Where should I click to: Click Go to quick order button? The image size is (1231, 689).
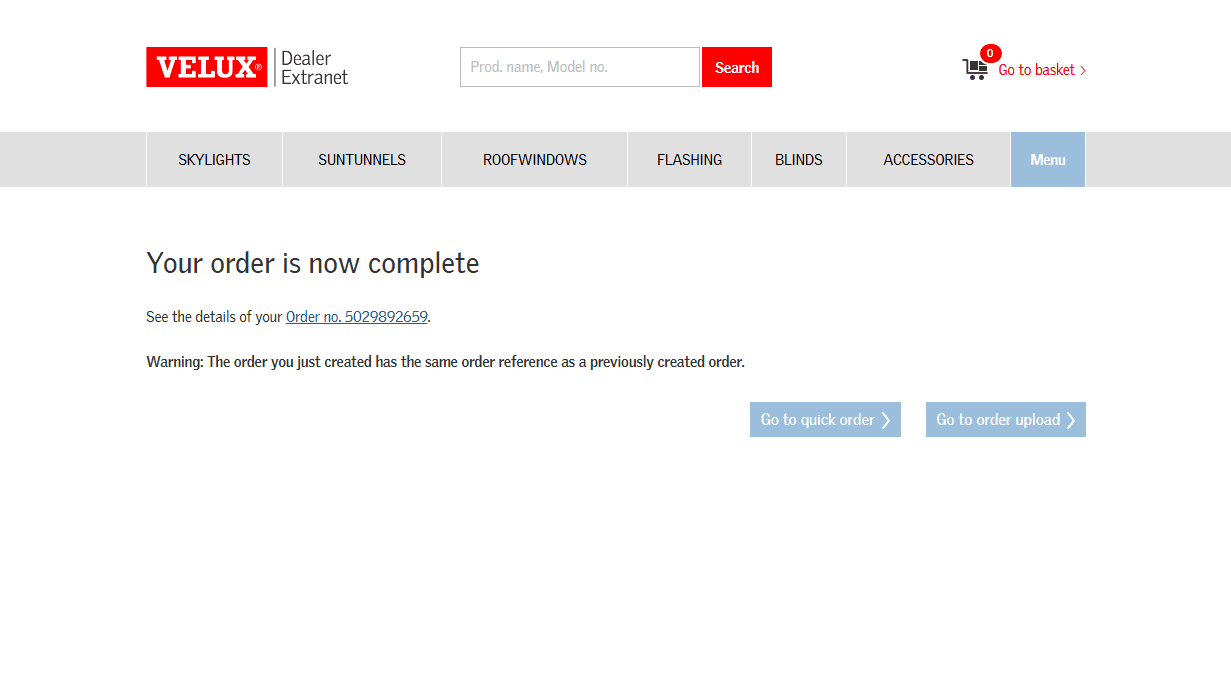coord(825,420)
